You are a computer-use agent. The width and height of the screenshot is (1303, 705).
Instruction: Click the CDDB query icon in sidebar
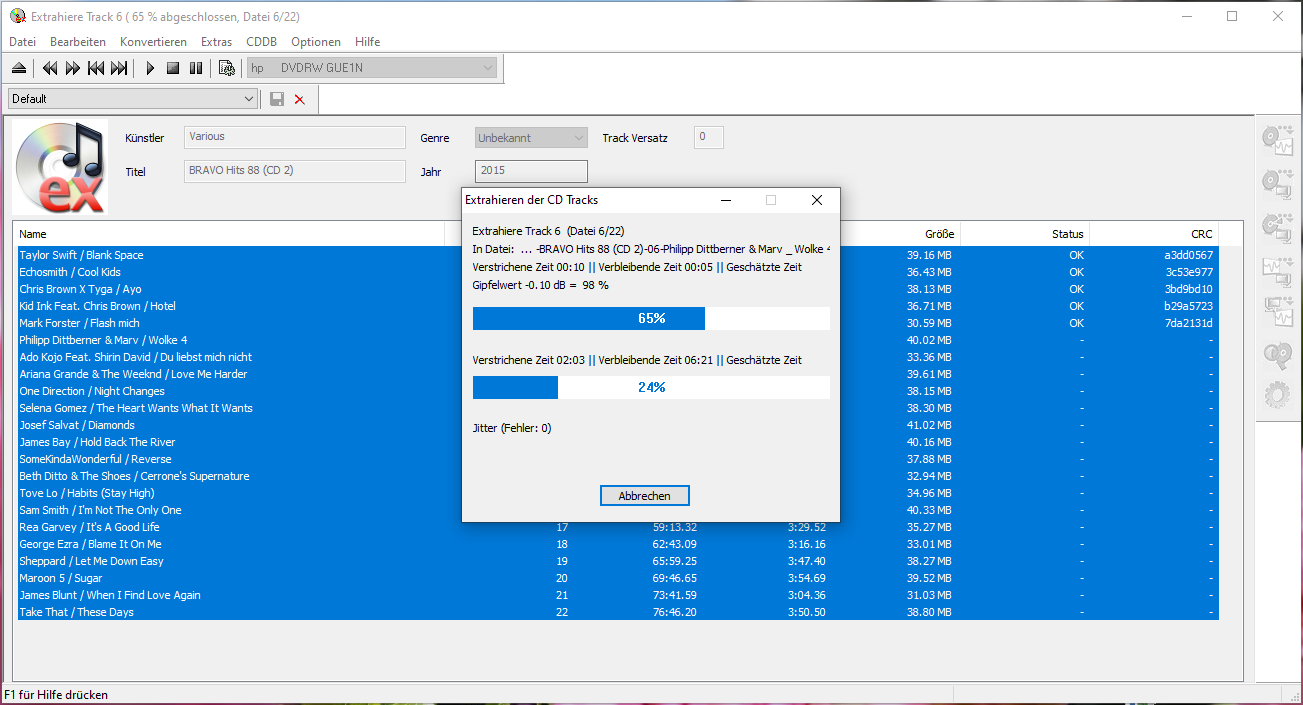click(x=1277, y=353)
